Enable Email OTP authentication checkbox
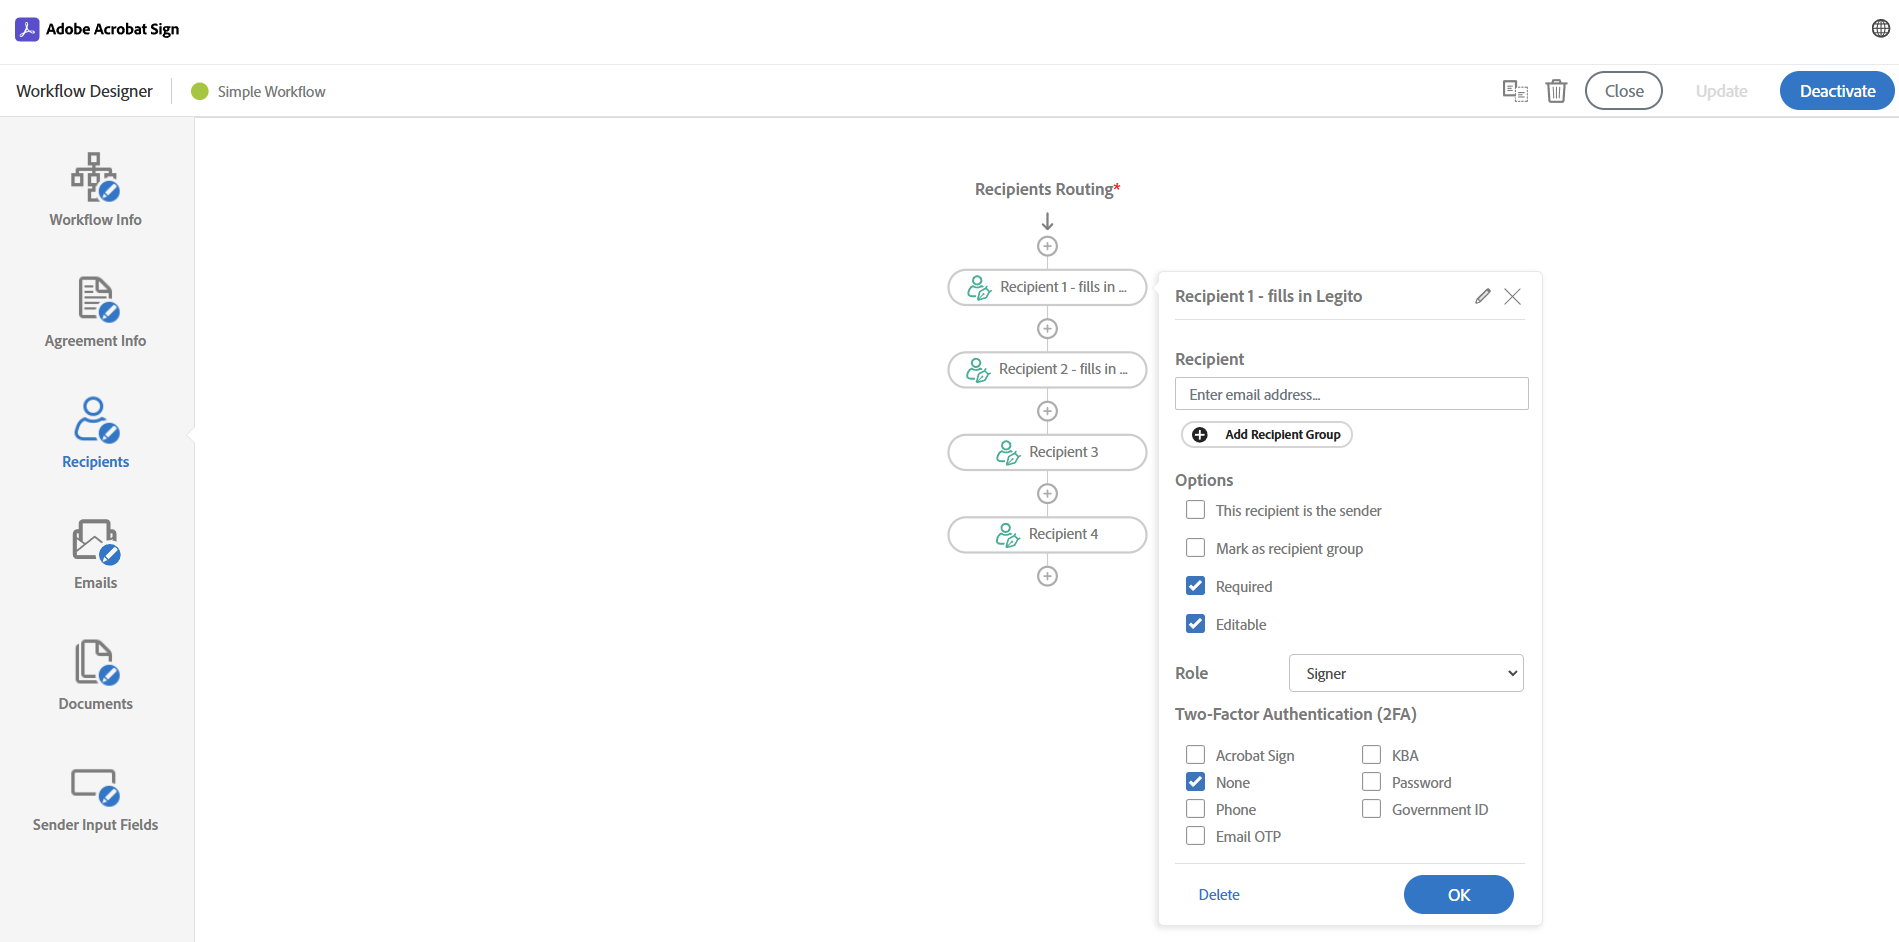 pos(1195,836)
